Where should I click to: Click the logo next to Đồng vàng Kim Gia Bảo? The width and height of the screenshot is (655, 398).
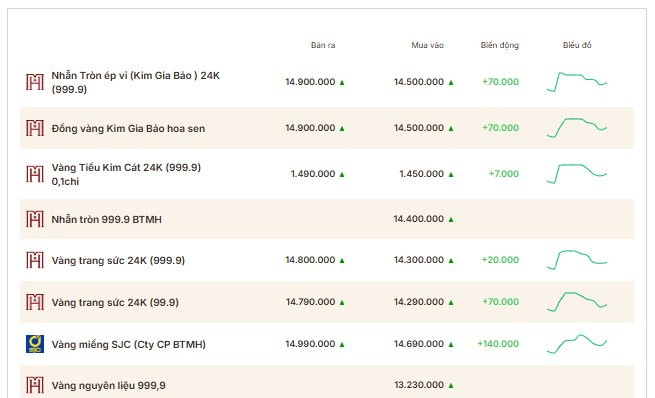[35, 128]
